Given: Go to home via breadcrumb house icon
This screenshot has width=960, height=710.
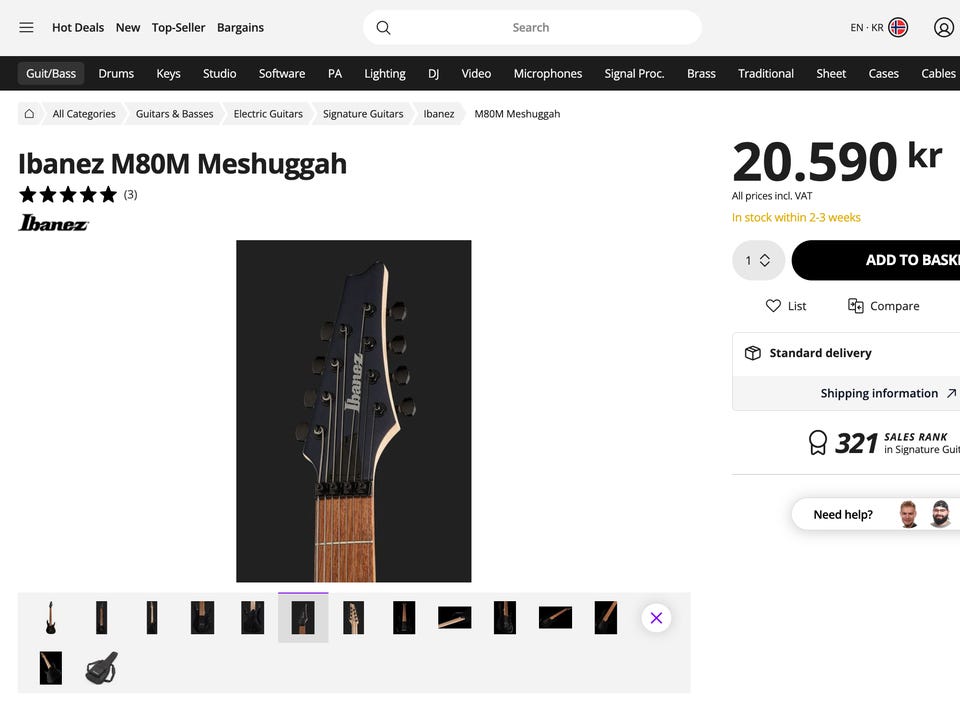Looking at the screenshot, I should 30,114.
